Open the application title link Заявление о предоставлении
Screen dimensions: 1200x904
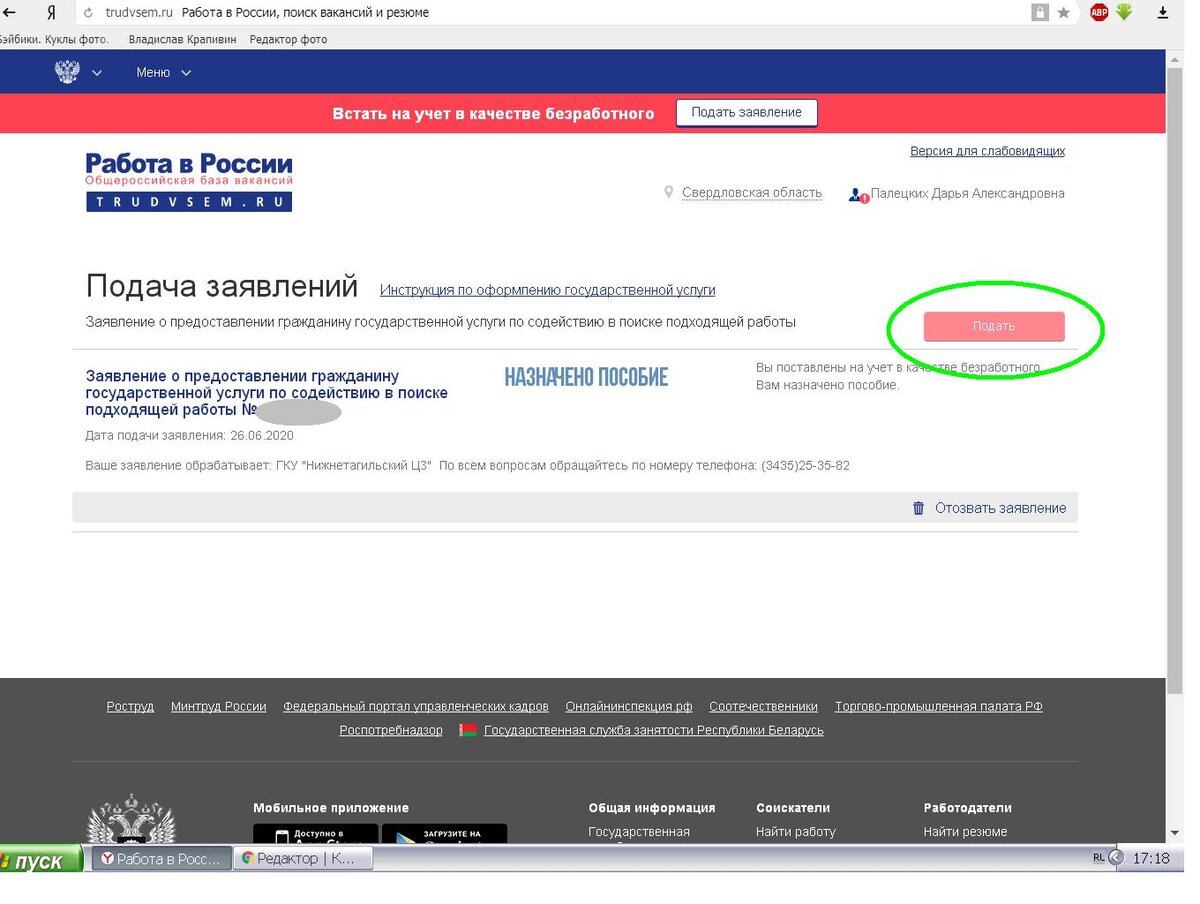[x=267, y=393]
